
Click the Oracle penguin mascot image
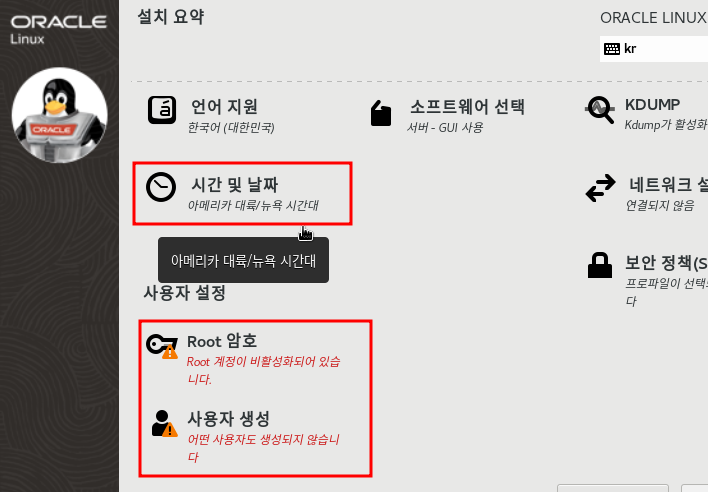(x=59, y=115)
